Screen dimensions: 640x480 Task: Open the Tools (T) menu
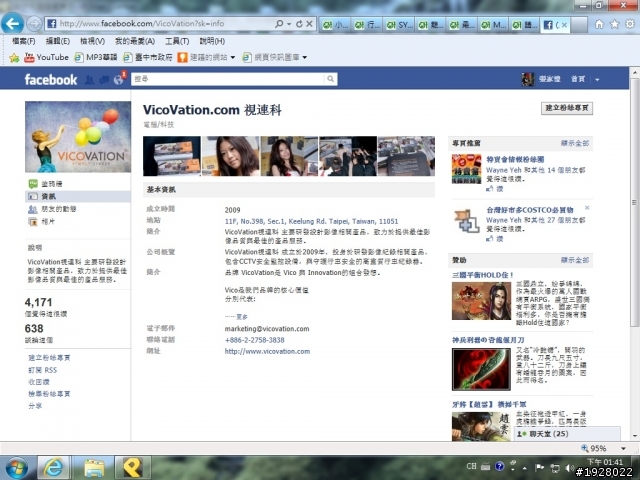coord(177,41)
